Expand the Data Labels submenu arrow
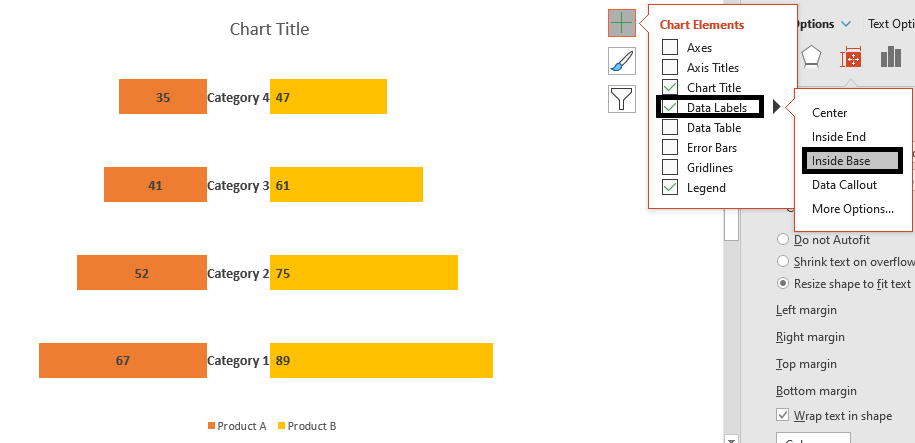Viewport: 915px width, 443px height. coord(777,107)
